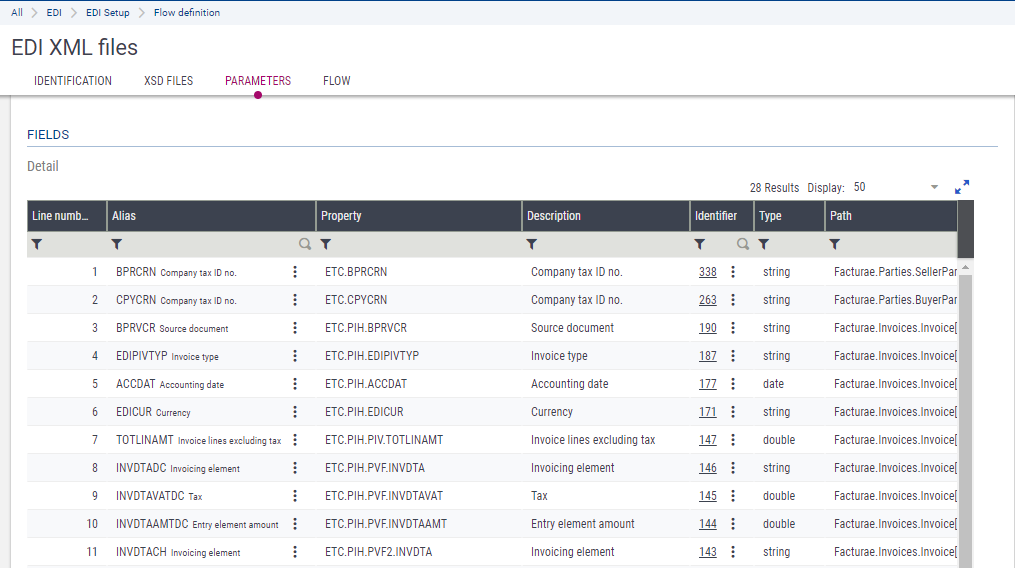
Task: Switch to the XSD FILES tab
Action: 168,81
